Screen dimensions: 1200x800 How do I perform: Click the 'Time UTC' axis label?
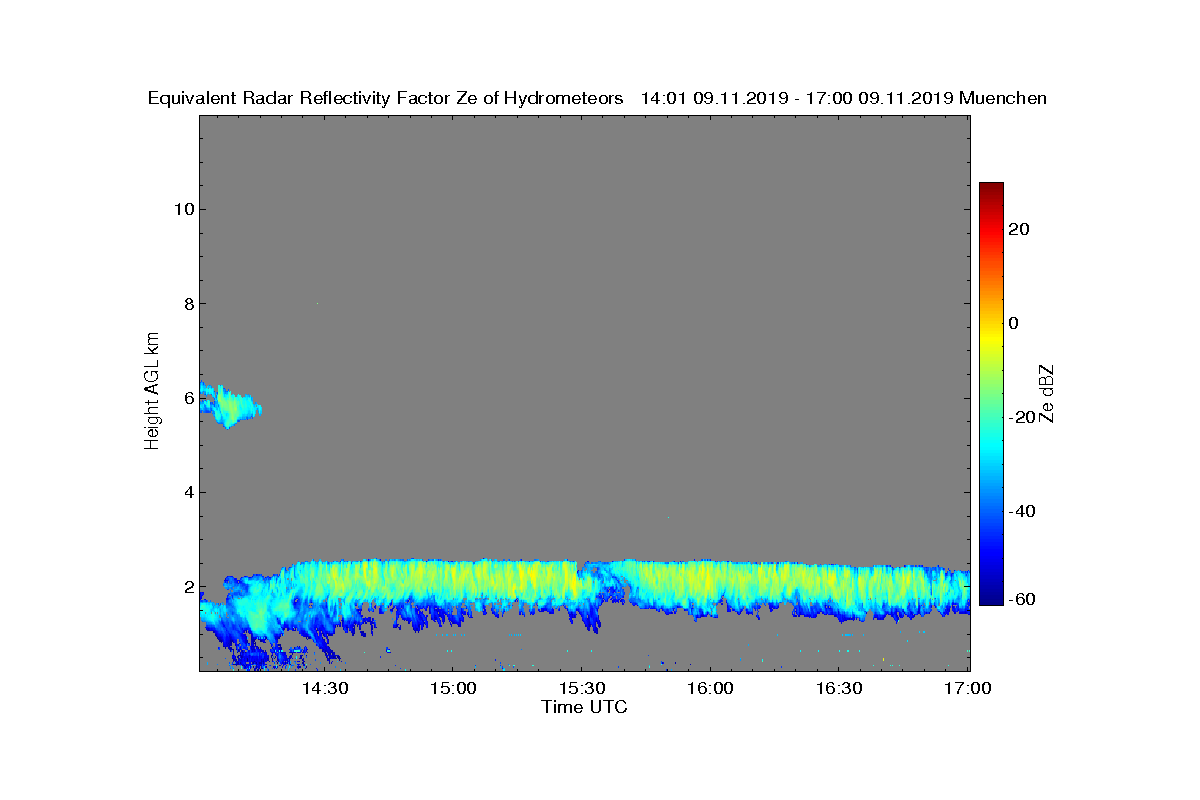(584, 707)
